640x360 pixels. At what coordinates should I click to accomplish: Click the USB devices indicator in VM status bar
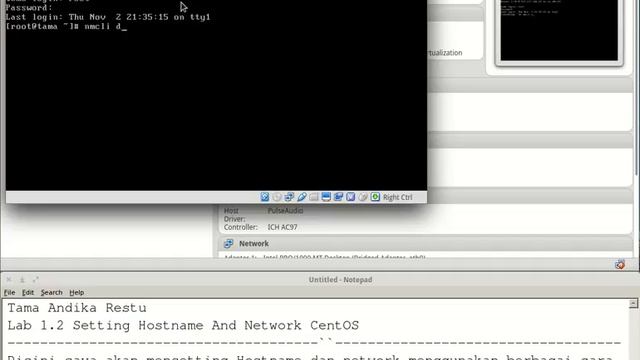point(302,197)
